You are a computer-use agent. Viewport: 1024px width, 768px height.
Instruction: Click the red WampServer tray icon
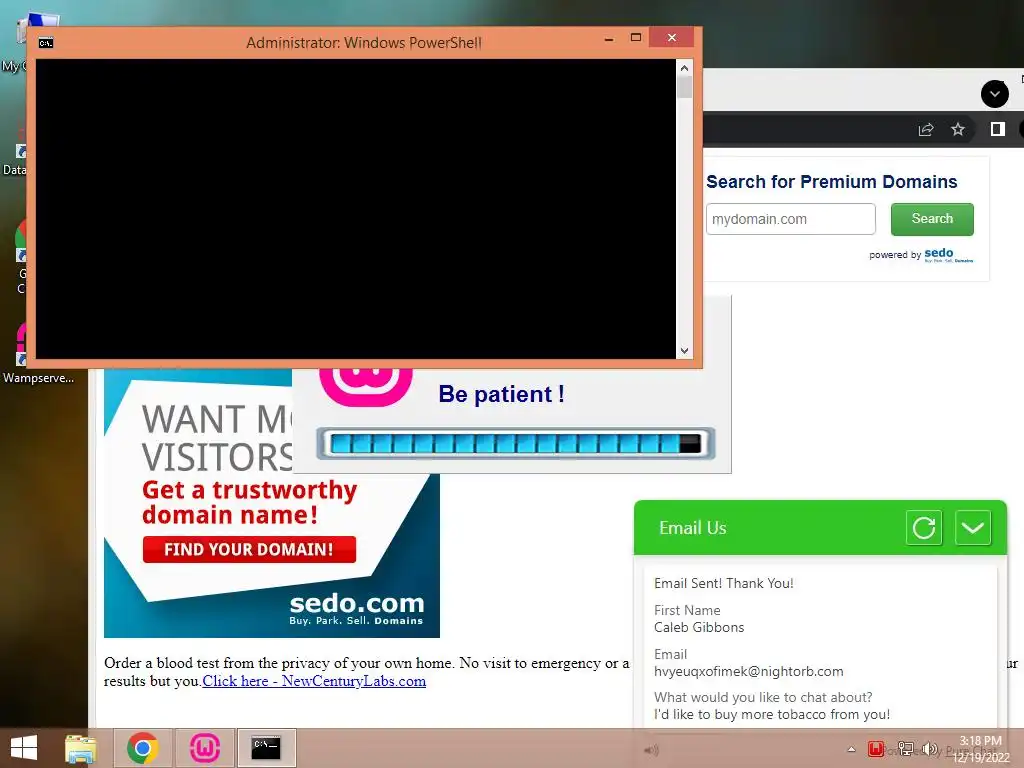[x=876, y=749]
